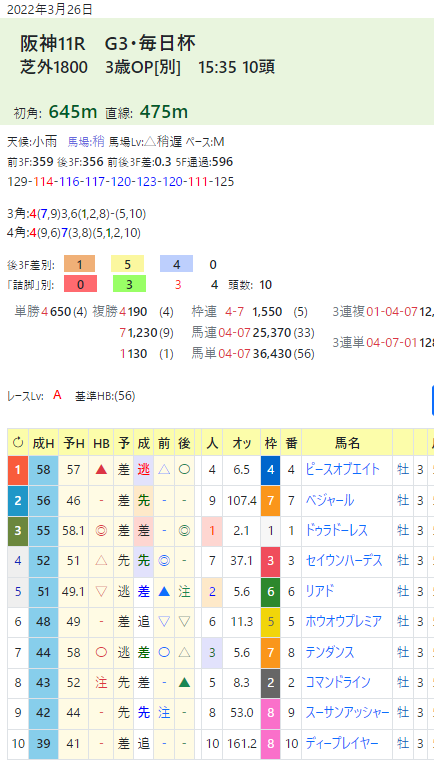Click the race title 阪神11R G3・毎日杯
The height and width of the screenshot is (767, 434).
pyautogui.click(x=108, y=44)
